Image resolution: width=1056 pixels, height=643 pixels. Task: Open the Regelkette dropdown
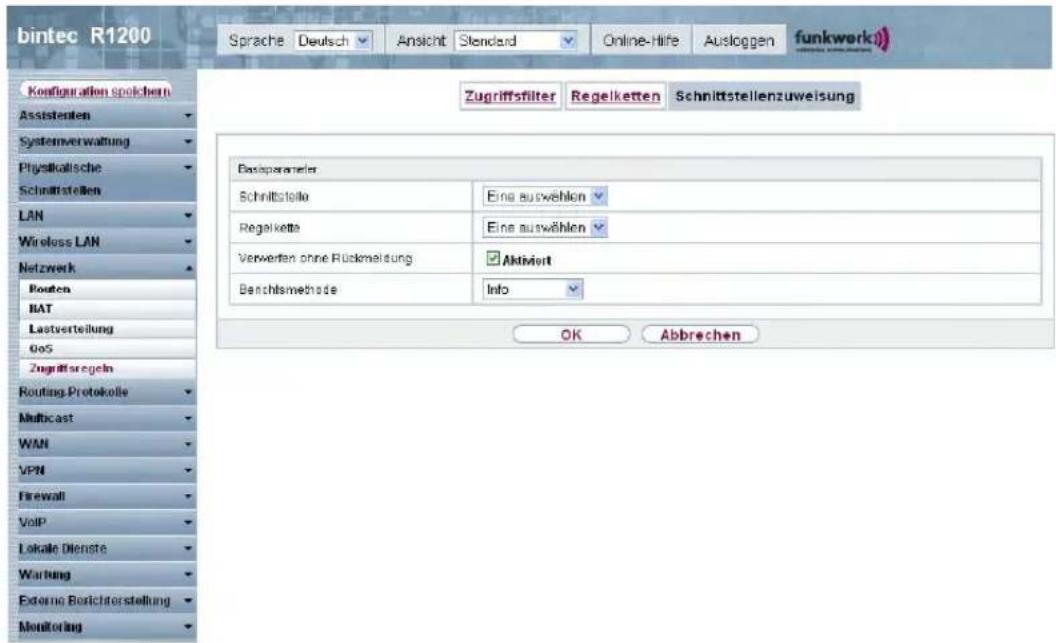(x=545, y=228)
